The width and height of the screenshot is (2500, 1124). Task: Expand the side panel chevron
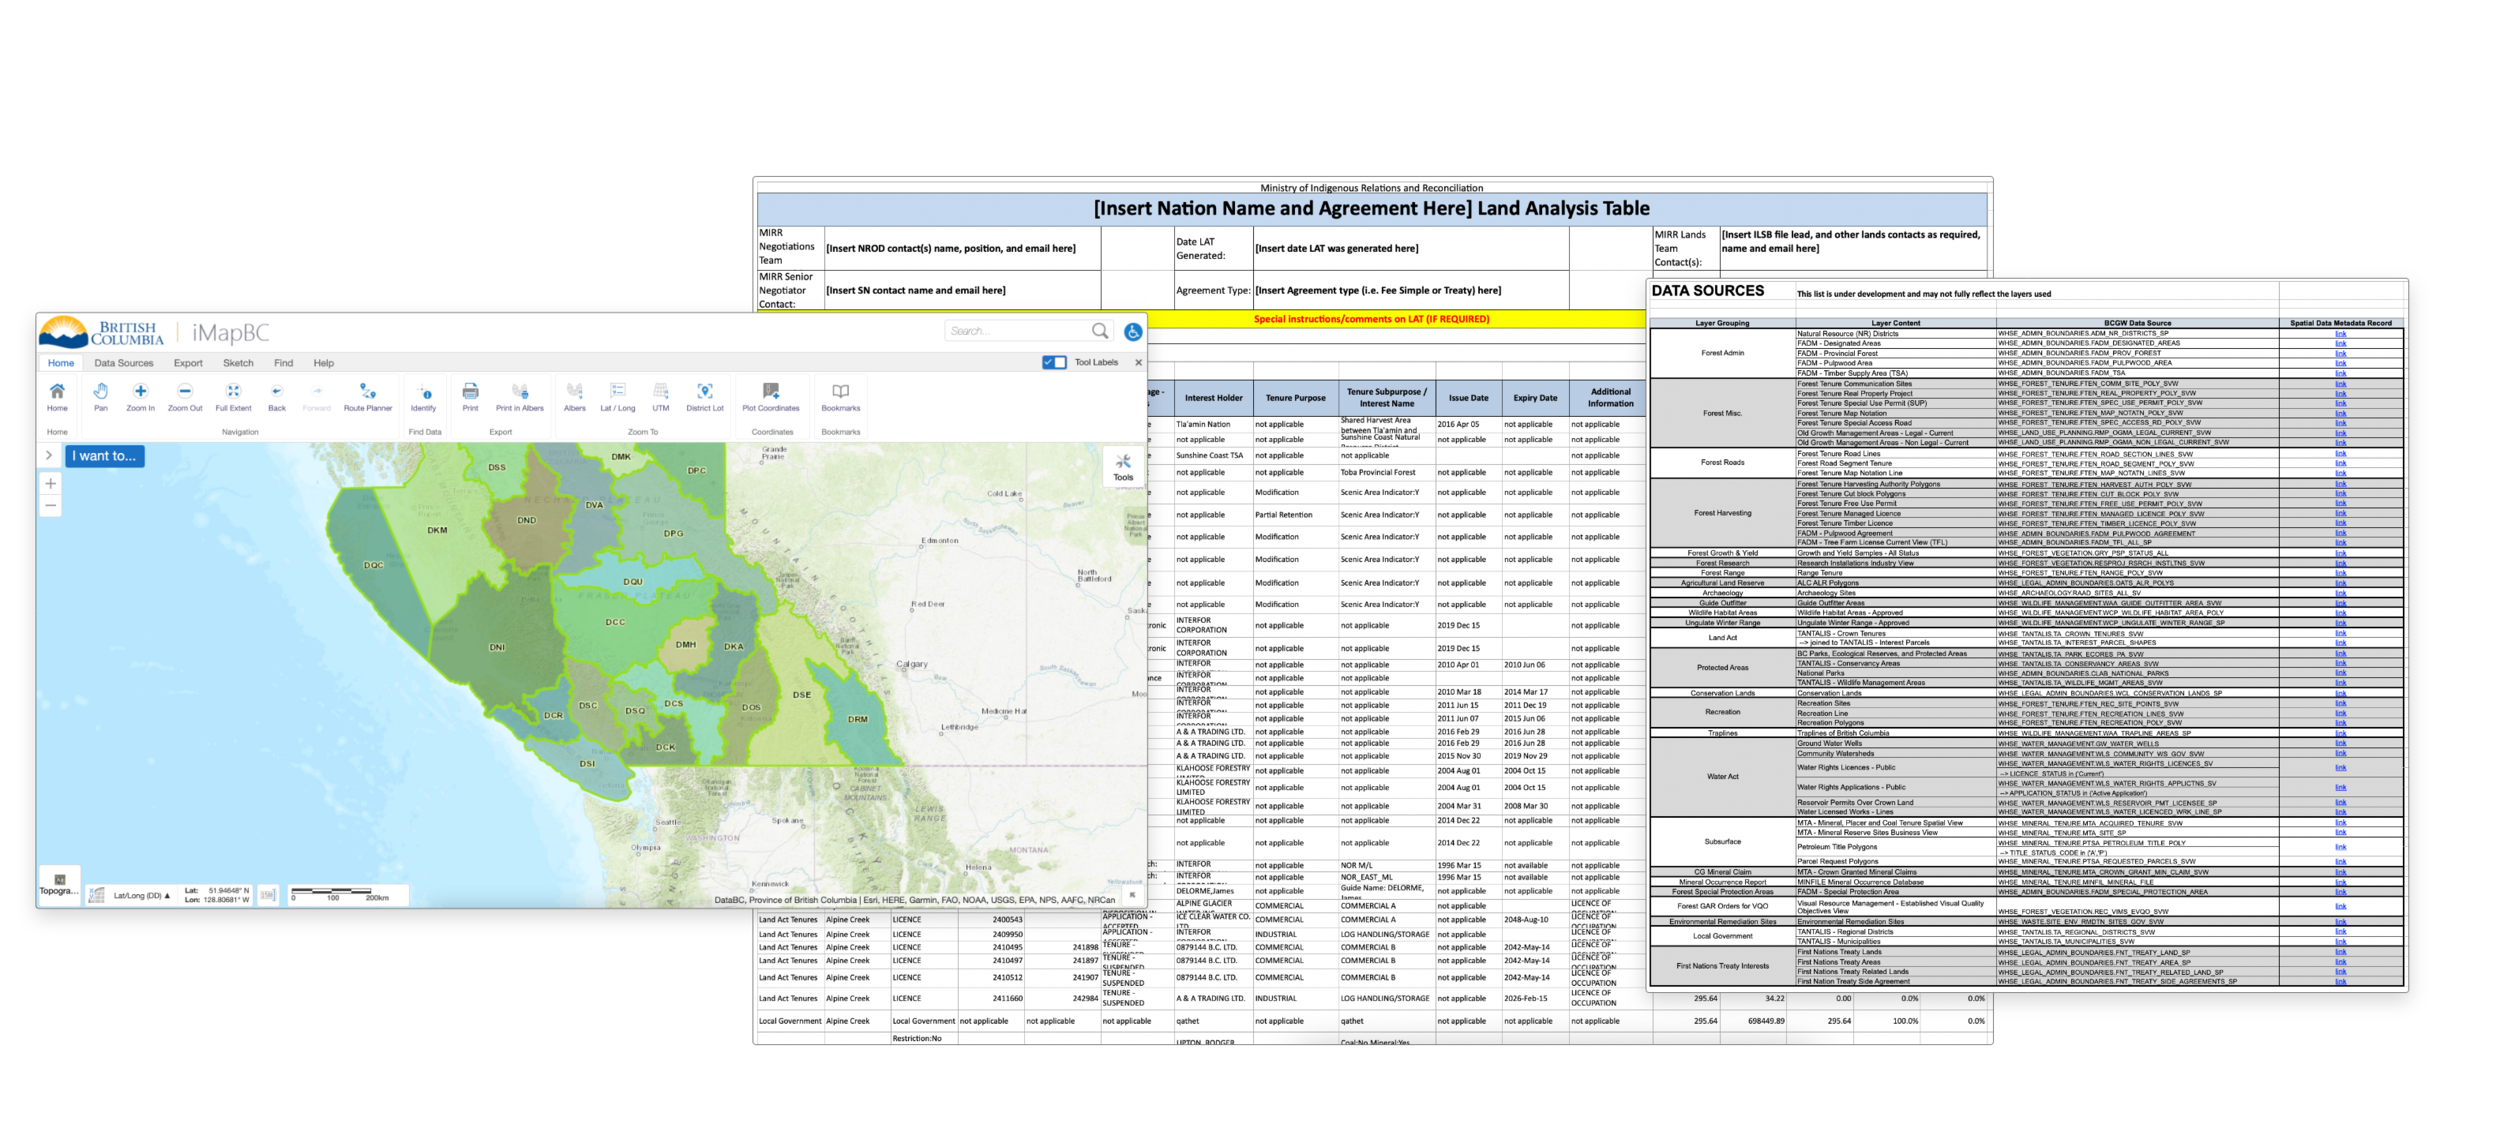[x=48, y=455]
